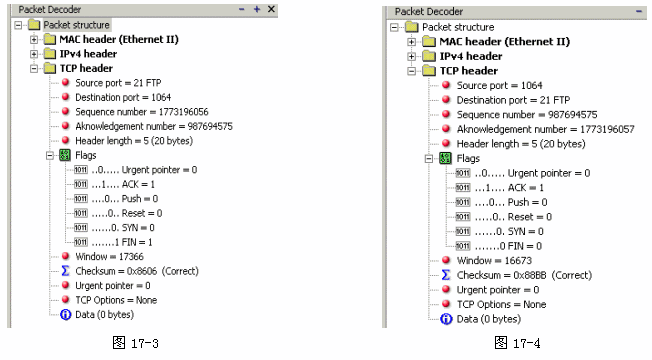Image resolution: width=652 pixels, height=360 pixels.
Task: Collapse TCP header in figure 17-3 decoder
Action: pos(34,69)
